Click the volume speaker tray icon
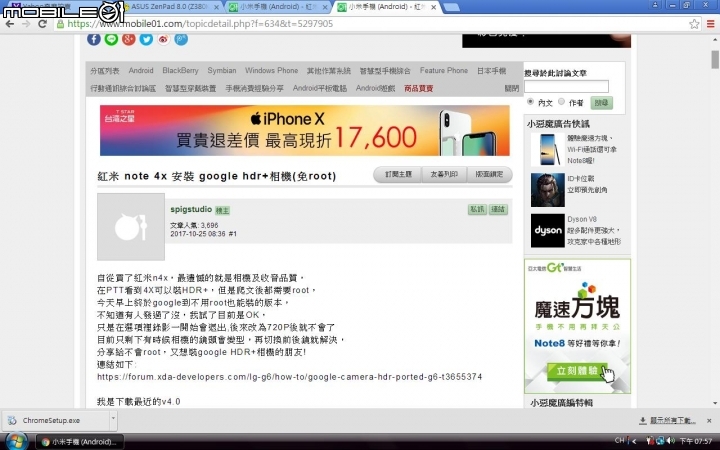This screenshot has height=450, width=720. click(670, 441)
